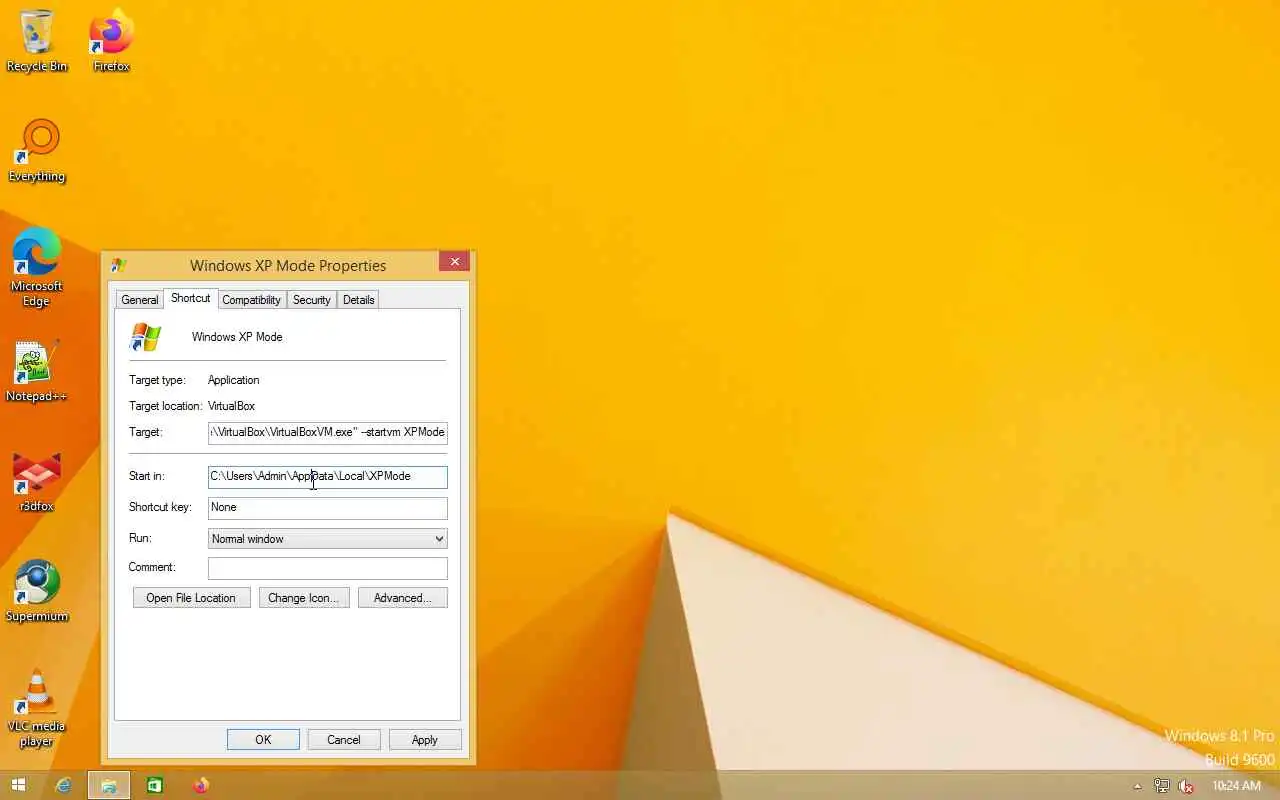
Task: Click the 'Windows XP Mode' name text
Action: pyautogui.click(x=237, y=337)
